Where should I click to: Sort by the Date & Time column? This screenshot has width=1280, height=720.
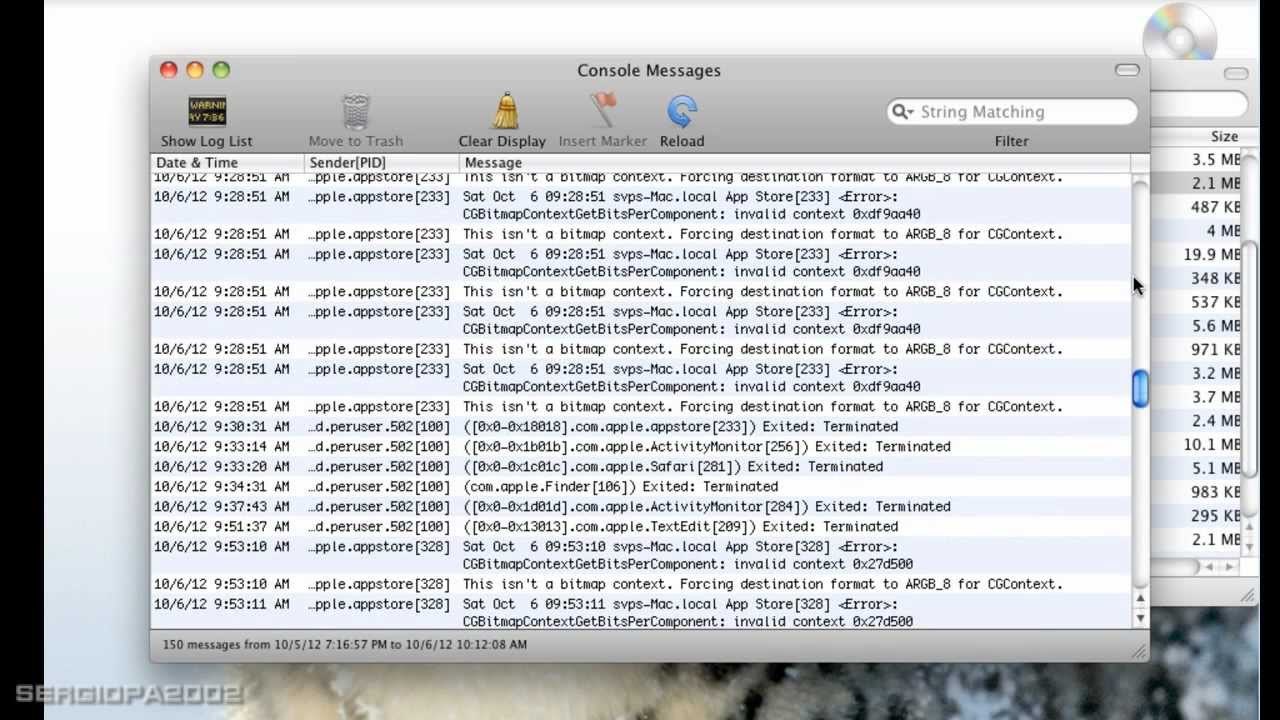[x=228, y=163]
